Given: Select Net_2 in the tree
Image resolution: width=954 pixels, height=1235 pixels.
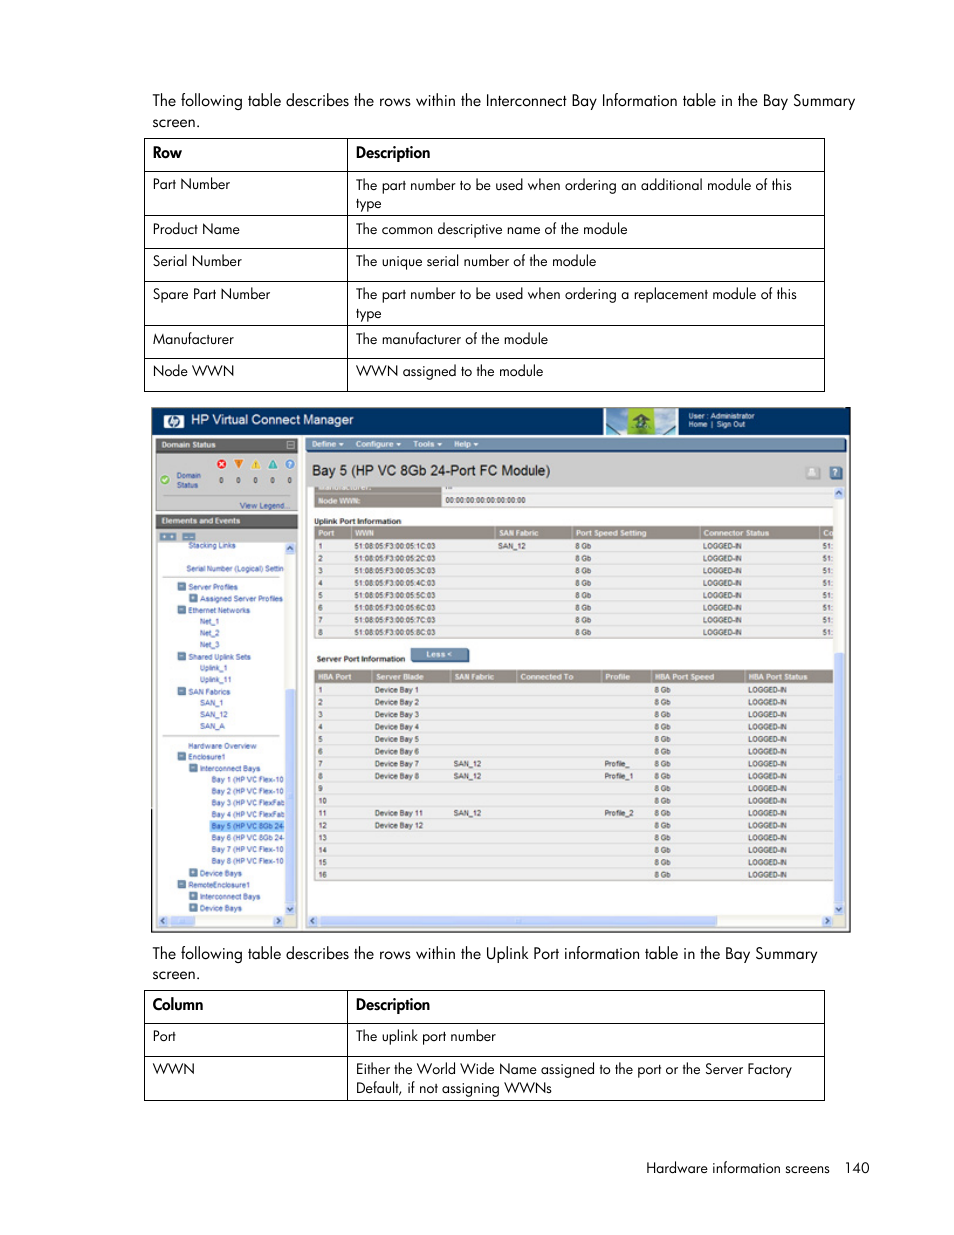Looking at the screenshot, I should [209, 633].
